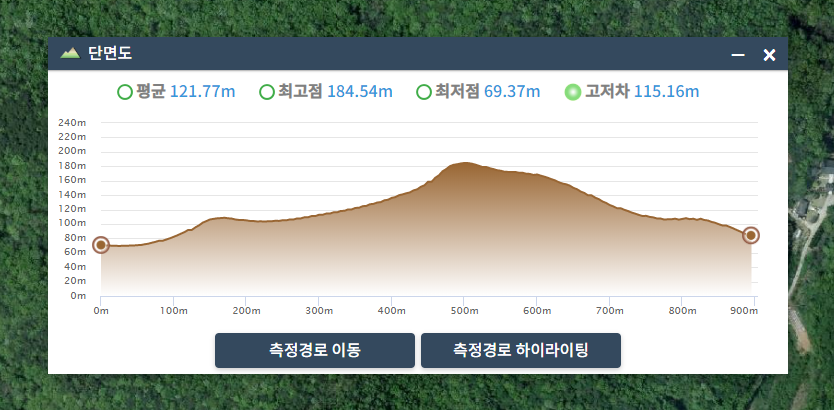This screenshot has width=834, height=410.
Task: Click the 900m distance axis label
Action: [x=744, y=311]
